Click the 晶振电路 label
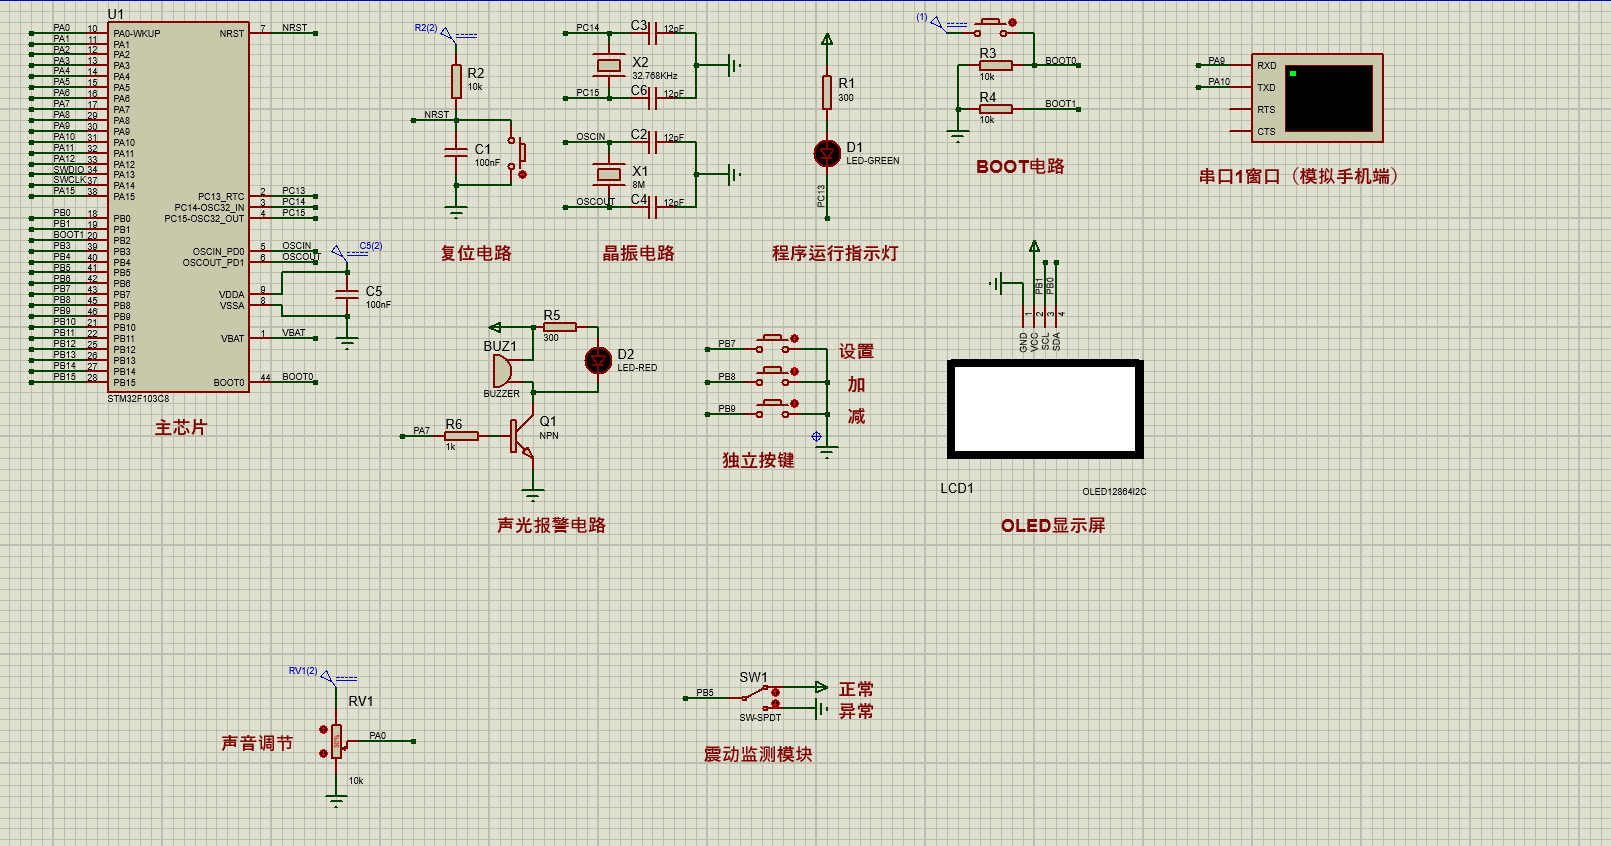This screenshot has height=846, width=1611. point(639,253)
